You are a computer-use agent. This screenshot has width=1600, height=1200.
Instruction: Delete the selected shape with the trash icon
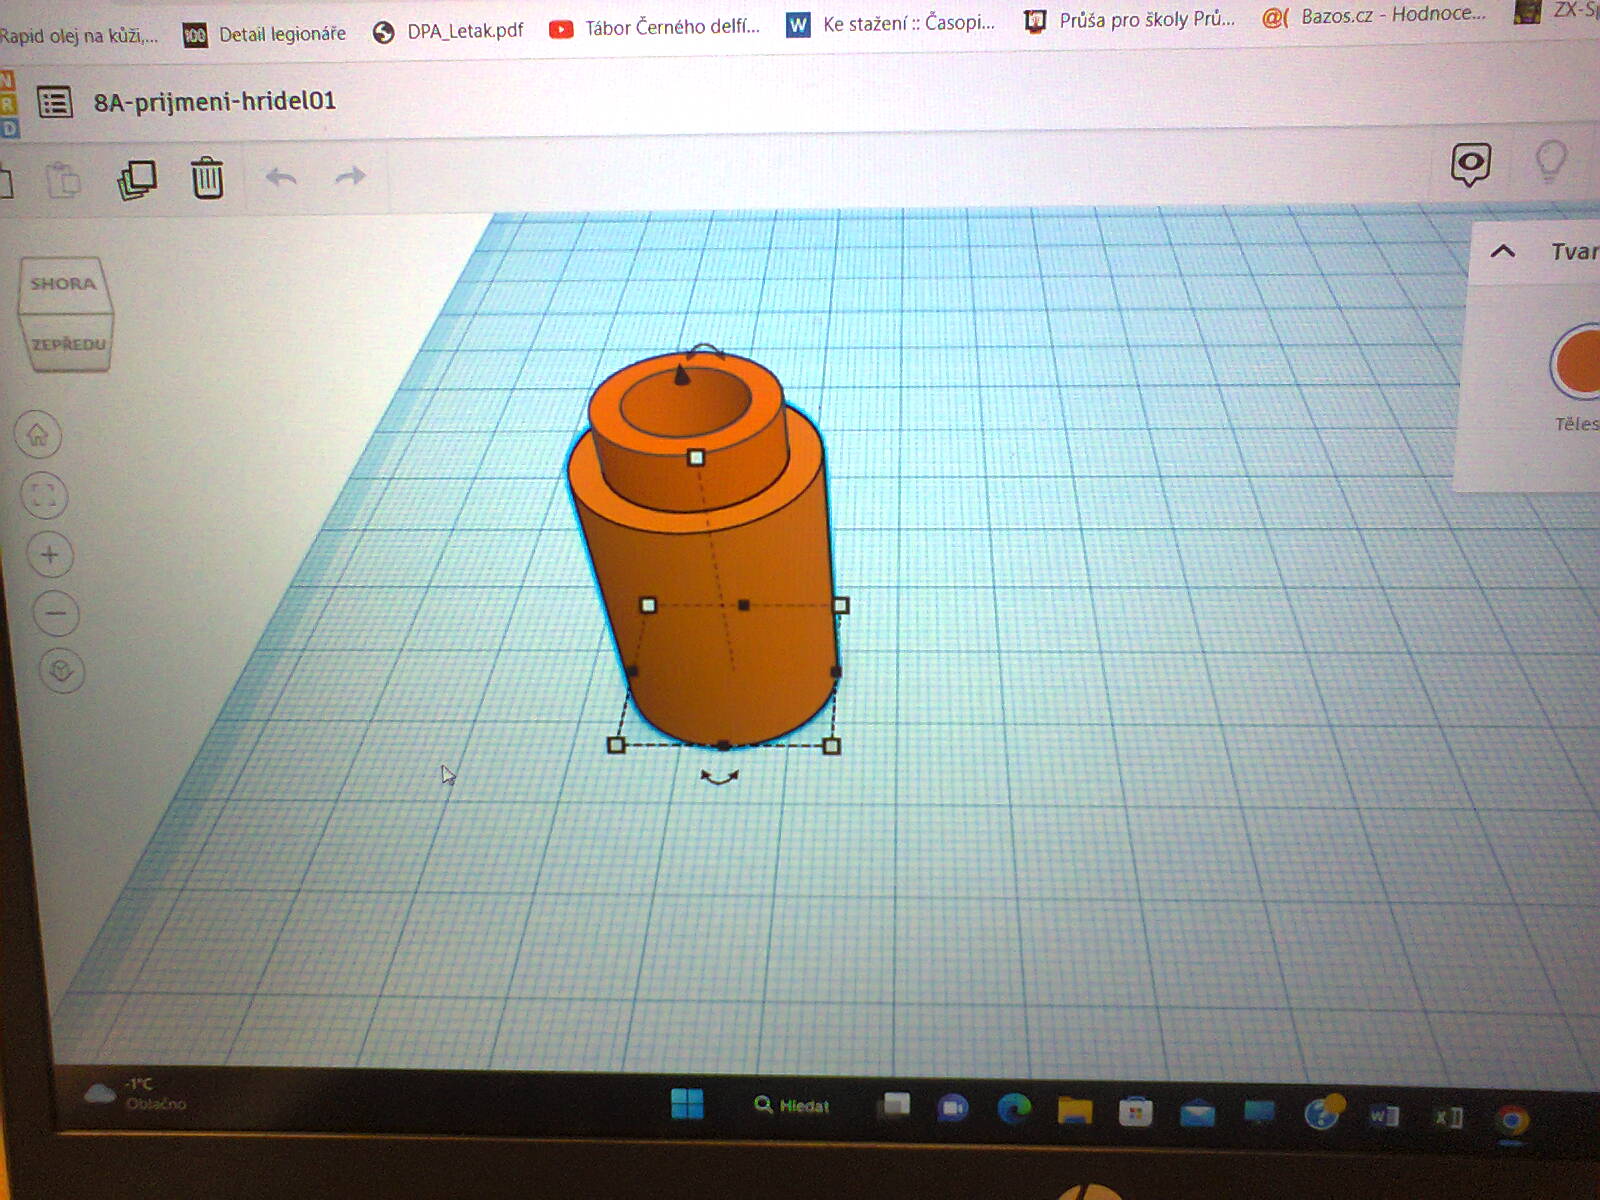coord(207,178)
